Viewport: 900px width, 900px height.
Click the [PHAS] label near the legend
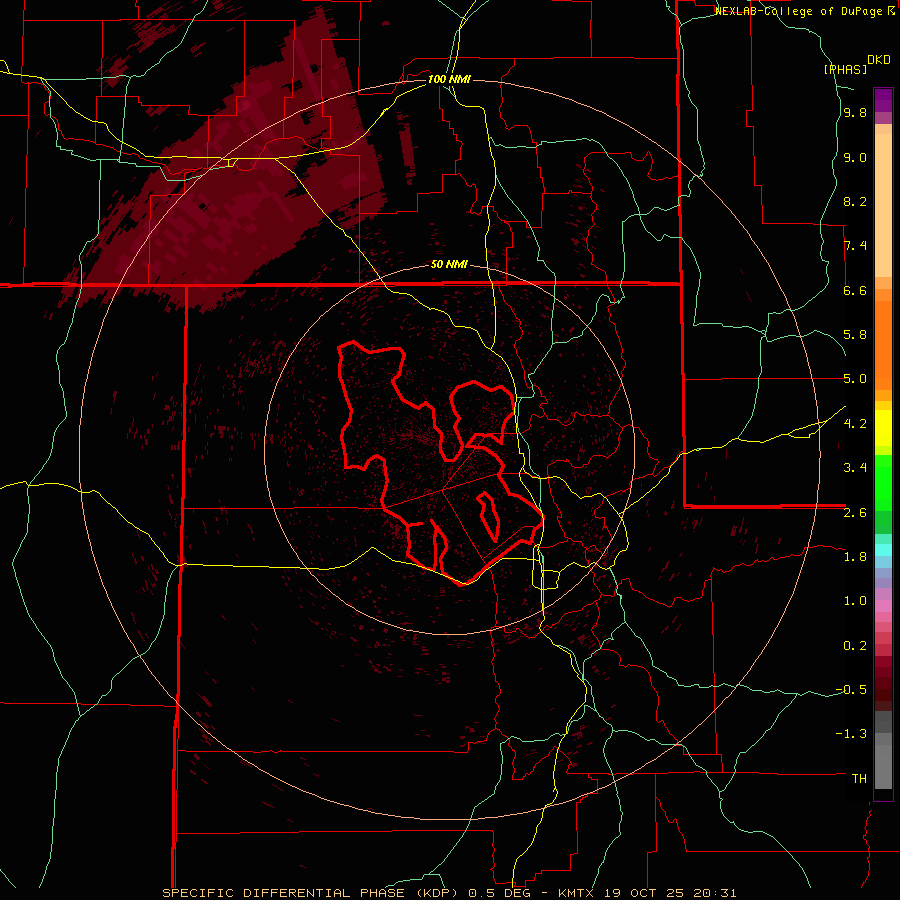[845, 69]
